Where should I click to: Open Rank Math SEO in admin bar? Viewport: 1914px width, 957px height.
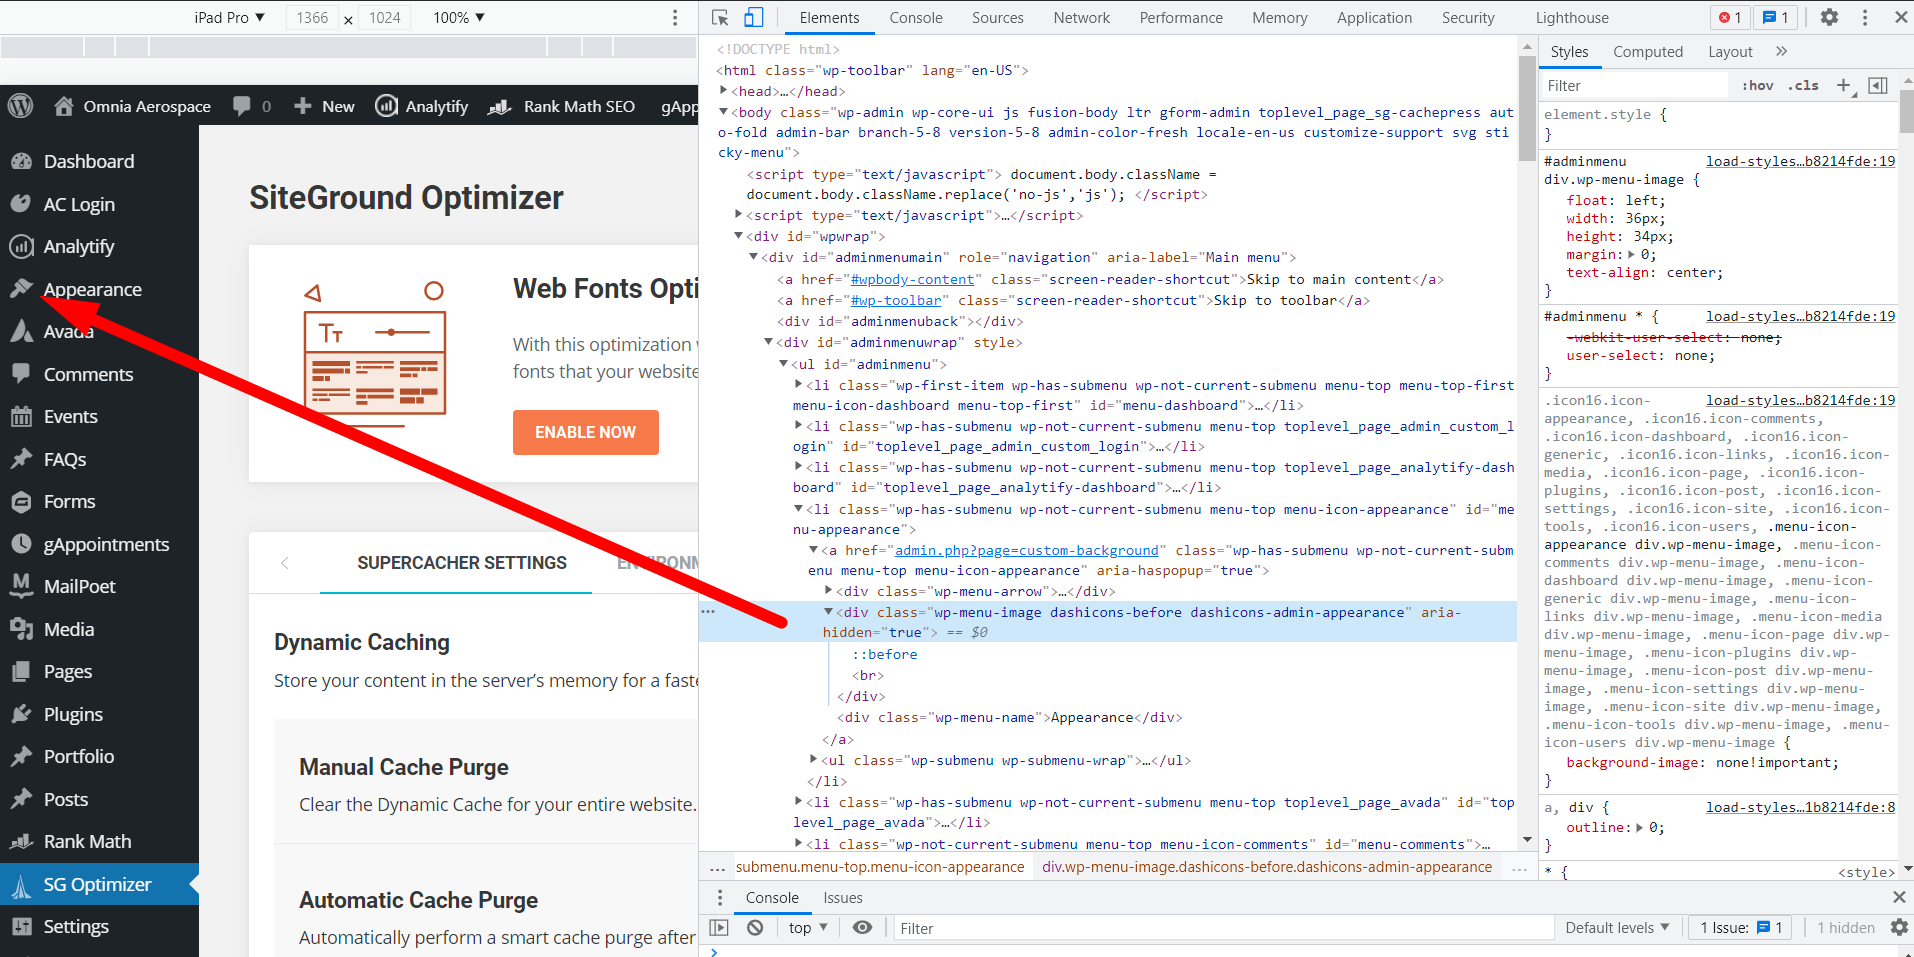coord(561,106)
